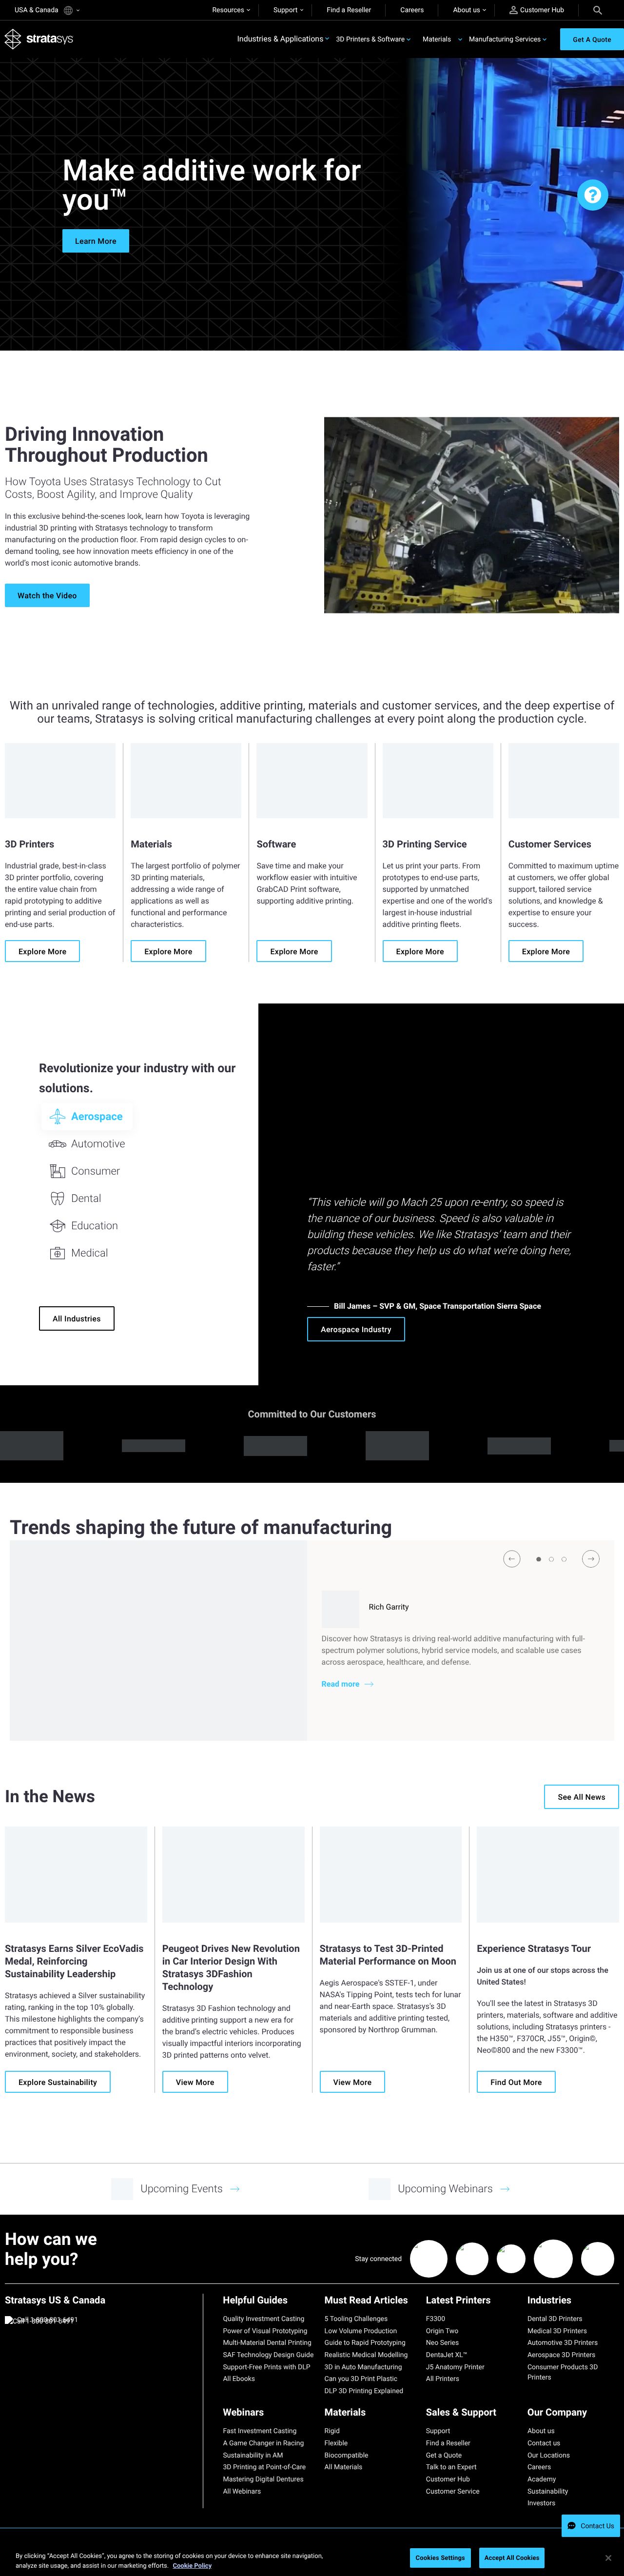Open Careers in top bar

tap(412, 10)
